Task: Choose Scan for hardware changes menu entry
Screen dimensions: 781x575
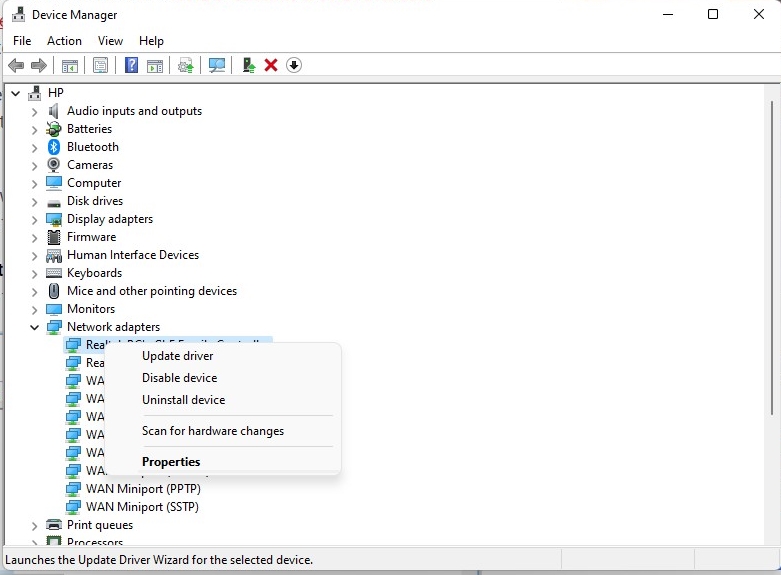Action: tap(213, 431)
